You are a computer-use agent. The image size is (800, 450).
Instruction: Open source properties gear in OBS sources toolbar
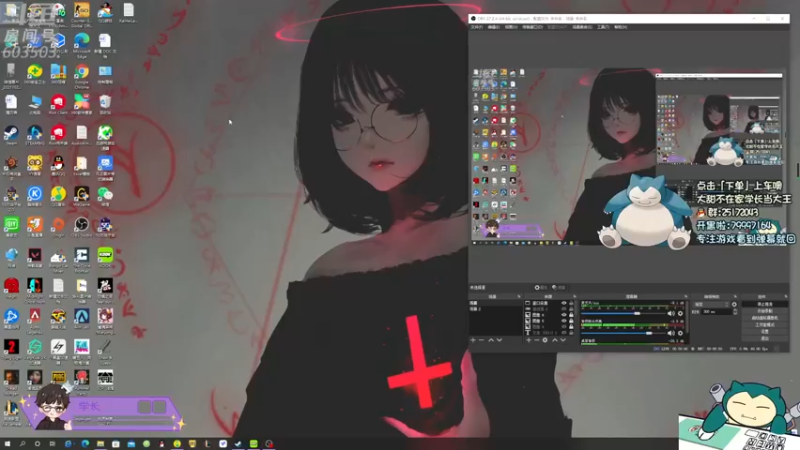tap(545, 340)
